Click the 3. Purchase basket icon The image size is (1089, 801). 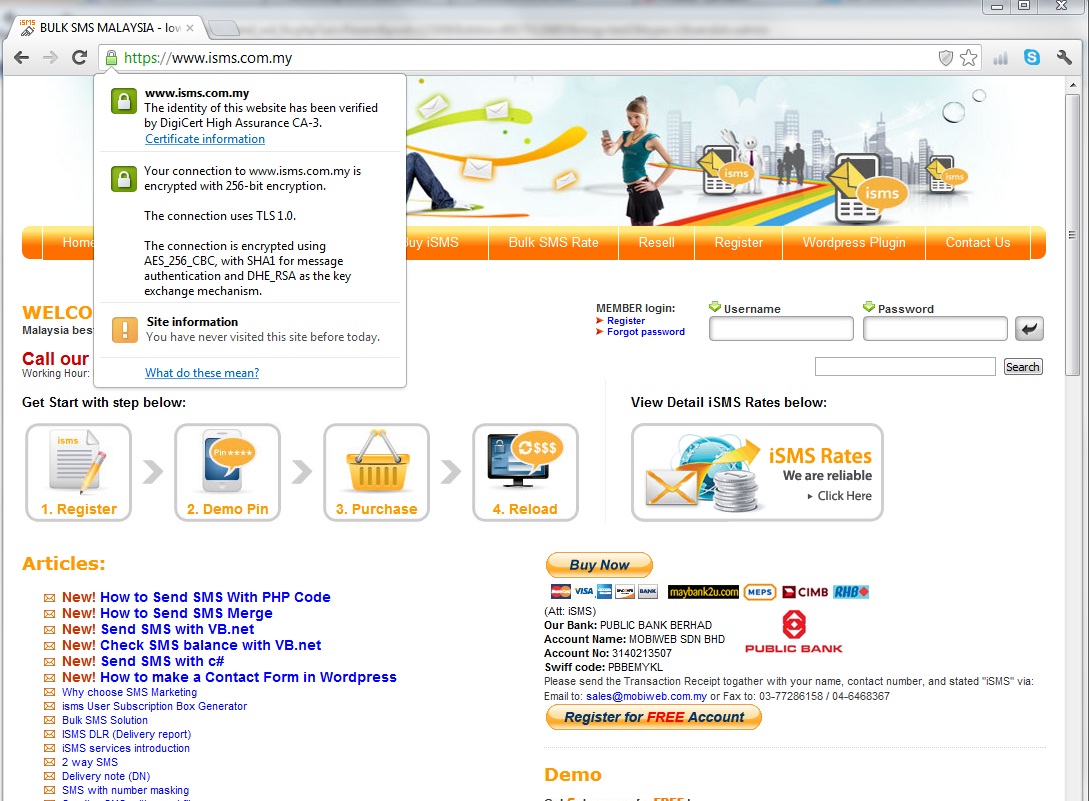(x=376, y=472)
